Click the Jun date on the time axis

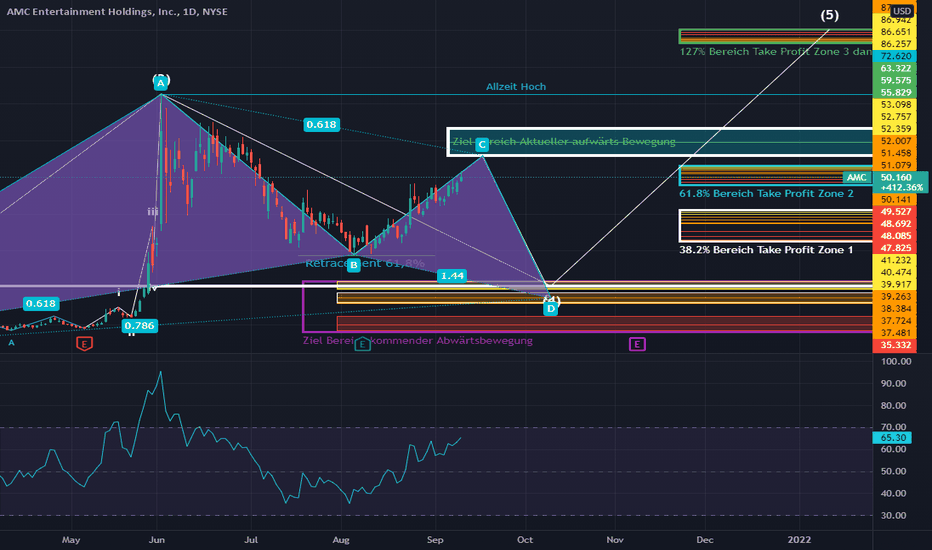tap(156, 540)
